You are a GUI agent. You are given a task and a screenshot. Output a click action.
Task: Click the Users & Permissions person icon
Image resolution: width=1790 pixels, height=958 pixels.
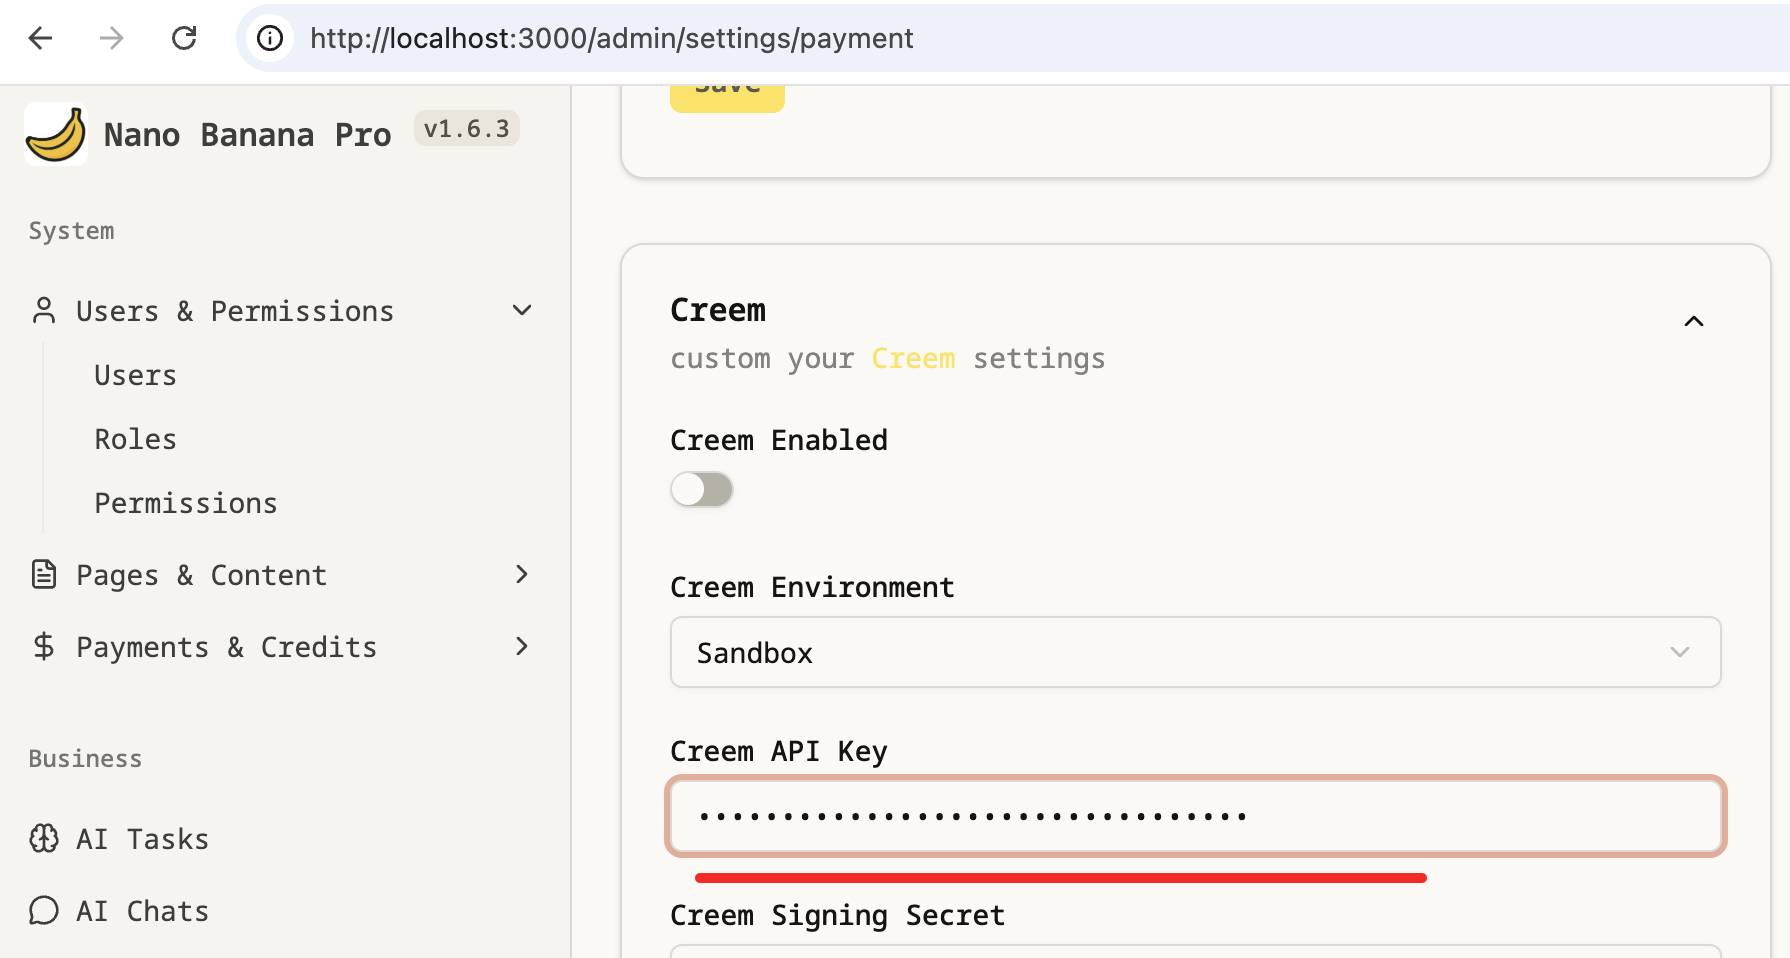coord(44,311)
